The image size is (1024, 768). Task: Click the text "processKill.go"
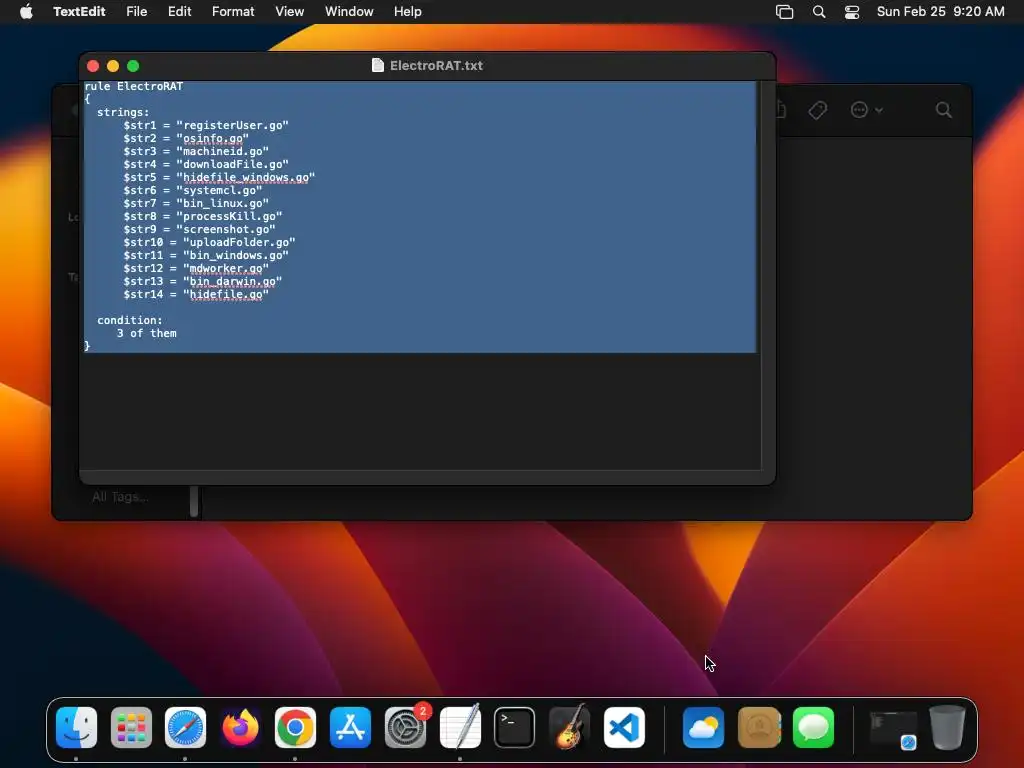pyautogui.click(x=229, y=216)
